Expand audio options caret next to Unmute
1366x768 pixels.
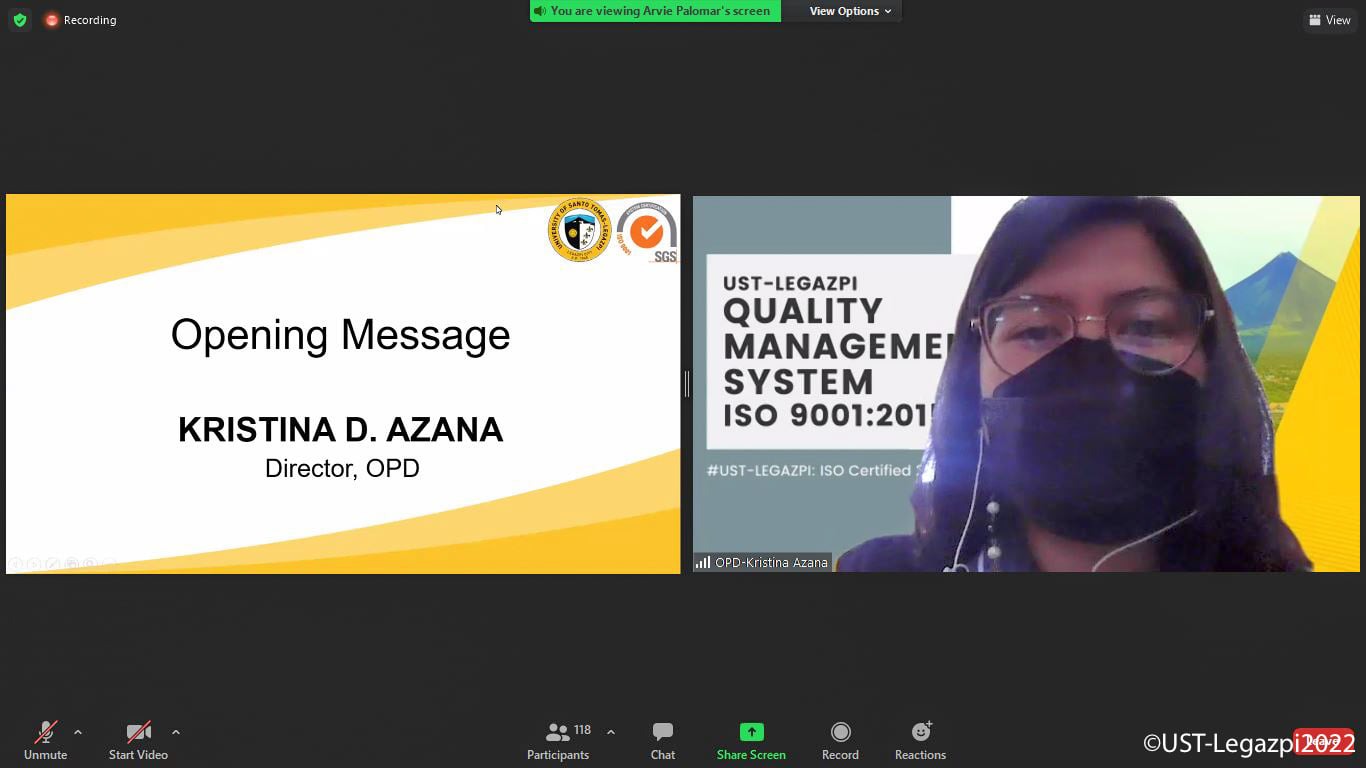[x=78, y=732]
